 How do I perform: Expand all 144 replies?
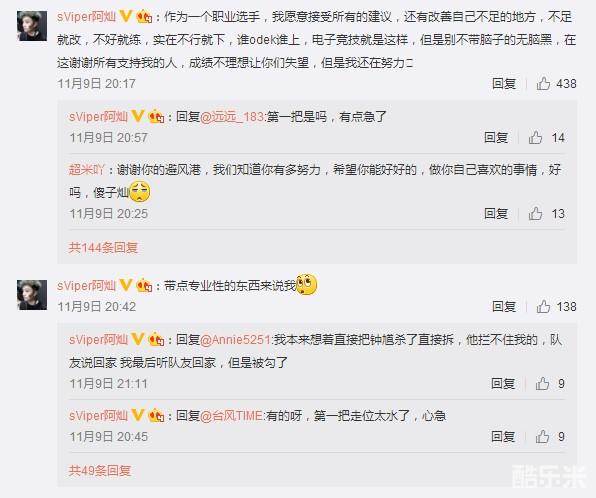(x=103, y=248)
